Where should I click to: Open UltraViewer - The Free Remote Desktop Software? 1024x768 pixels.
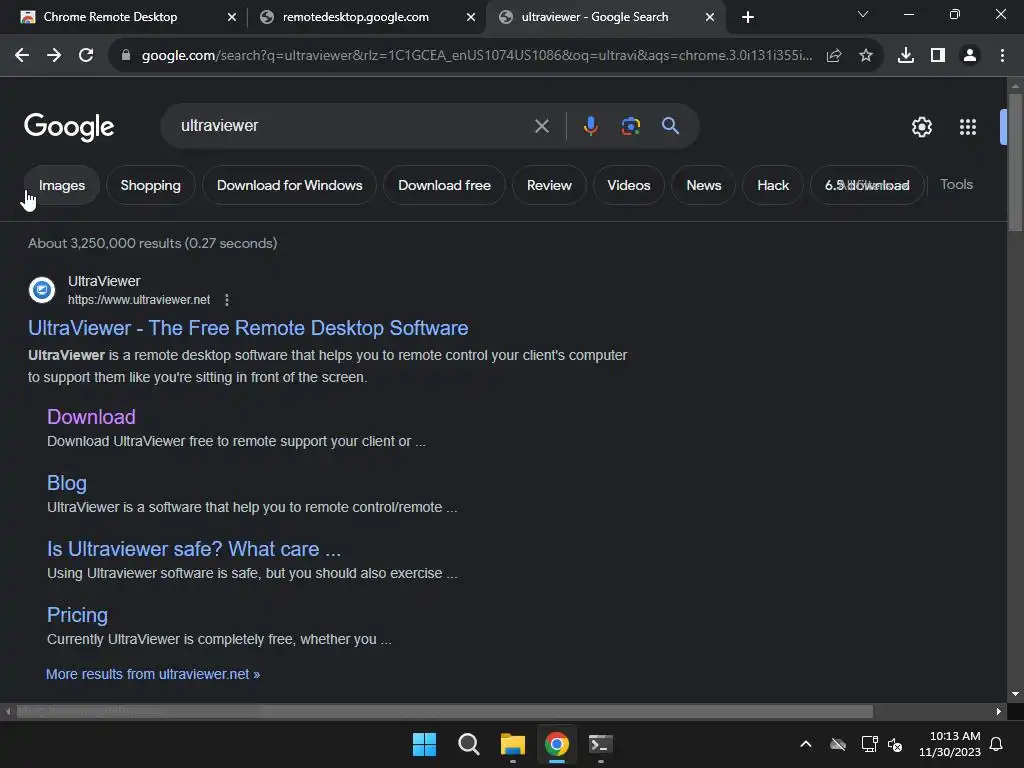click(x=248, y=328)
